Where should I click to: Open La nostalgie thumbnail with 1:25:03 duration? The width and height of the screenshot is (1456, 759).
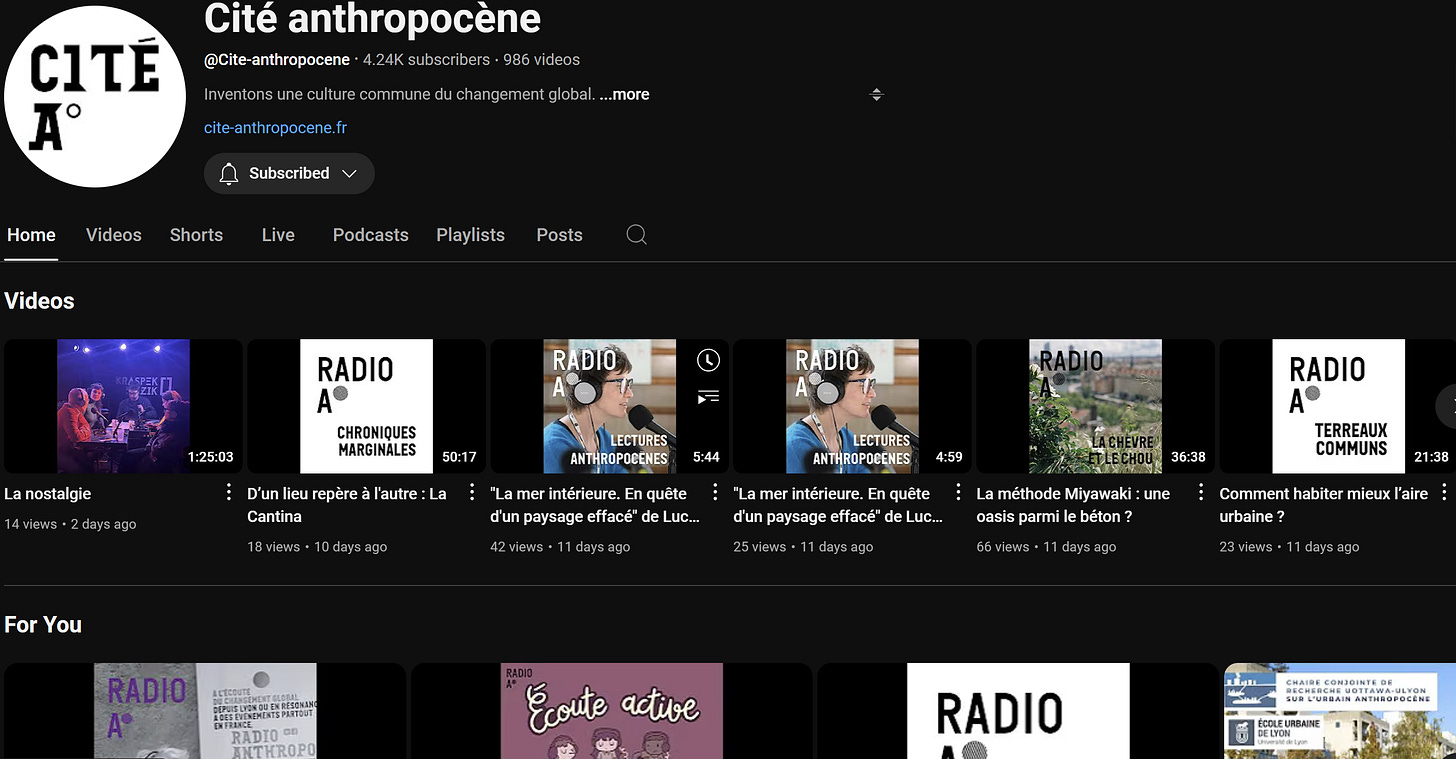123,406
